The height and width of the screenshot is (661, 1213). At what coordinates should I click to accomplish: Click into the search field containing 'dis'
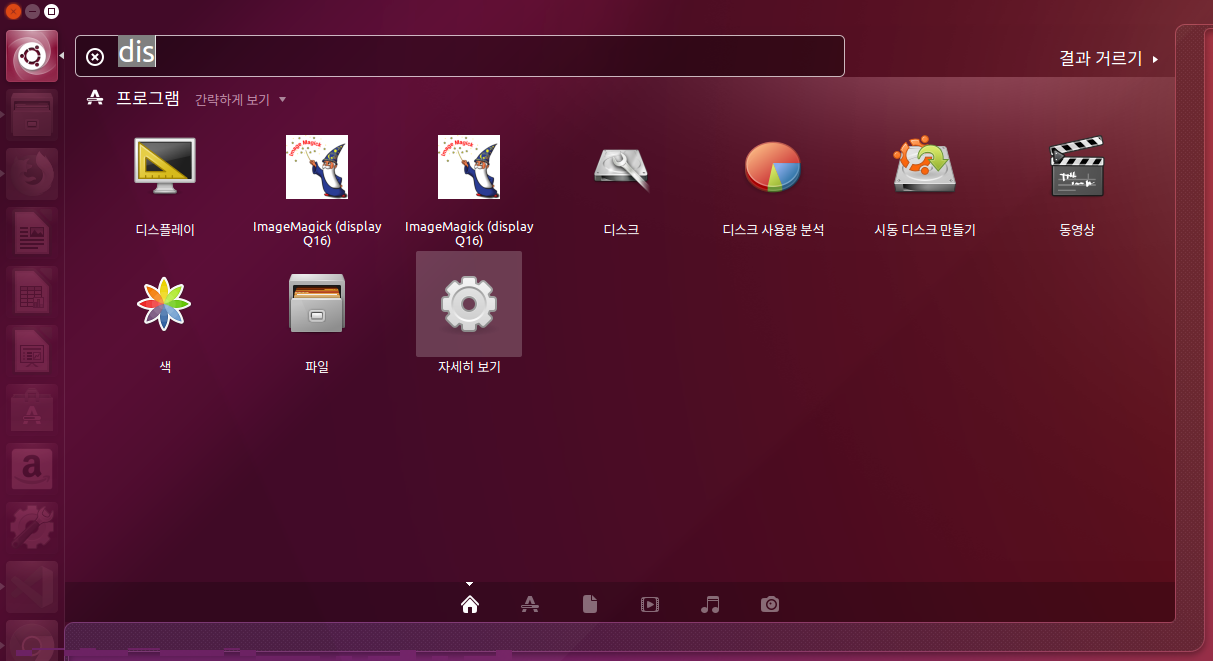tap(460, 56)
